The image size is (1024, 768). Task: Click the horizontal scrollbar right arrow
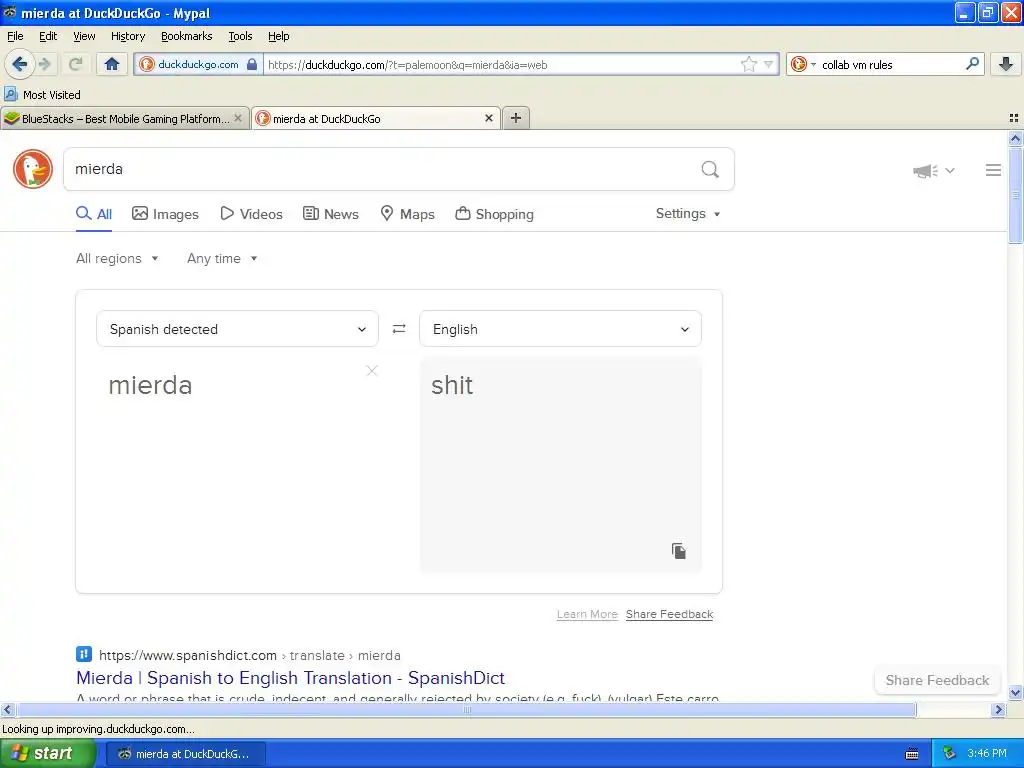click(x=998, y=709)
